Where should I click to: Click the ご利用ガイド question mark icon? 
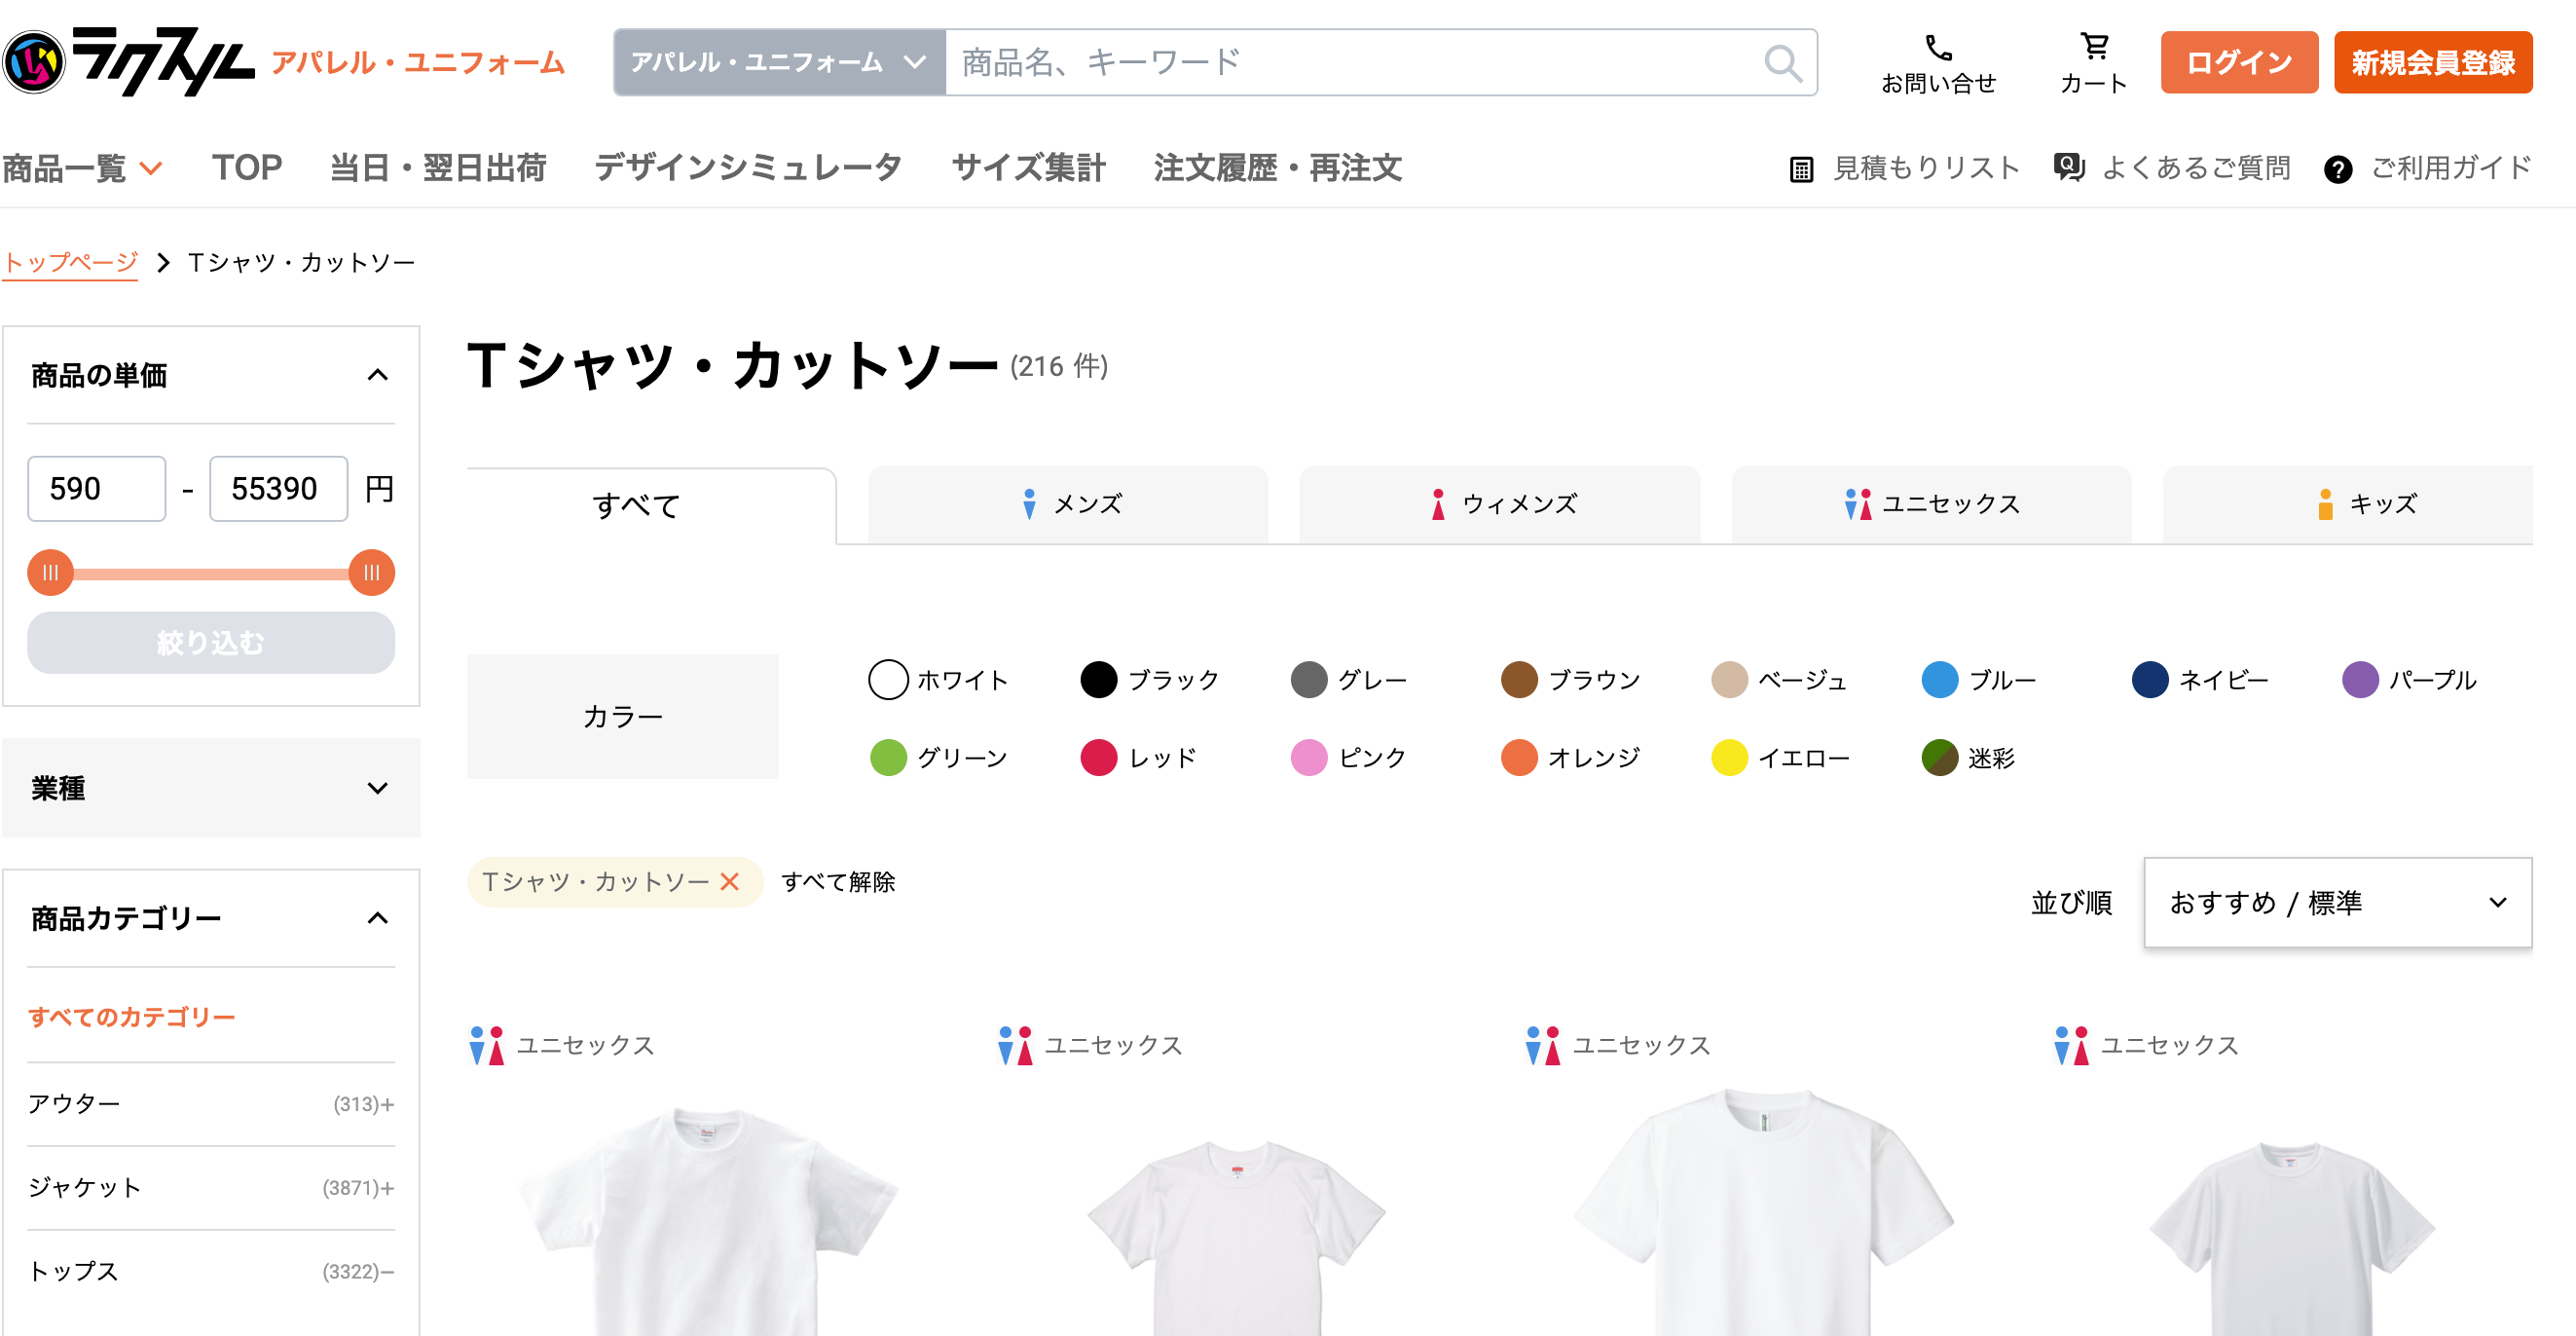tap(2338, 169)
